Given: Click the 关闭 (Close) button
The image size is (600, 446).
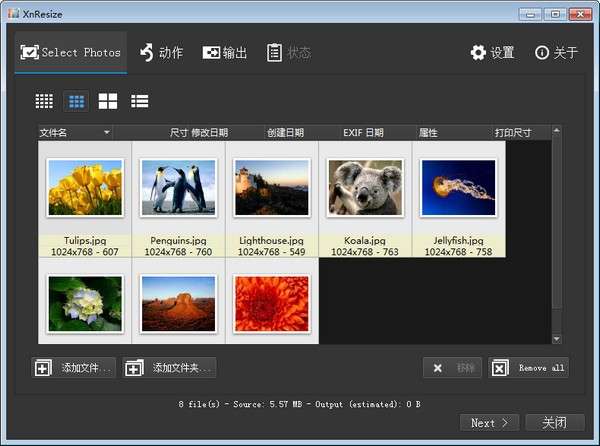Looking at the screenshot, I should tap(554, 422).
